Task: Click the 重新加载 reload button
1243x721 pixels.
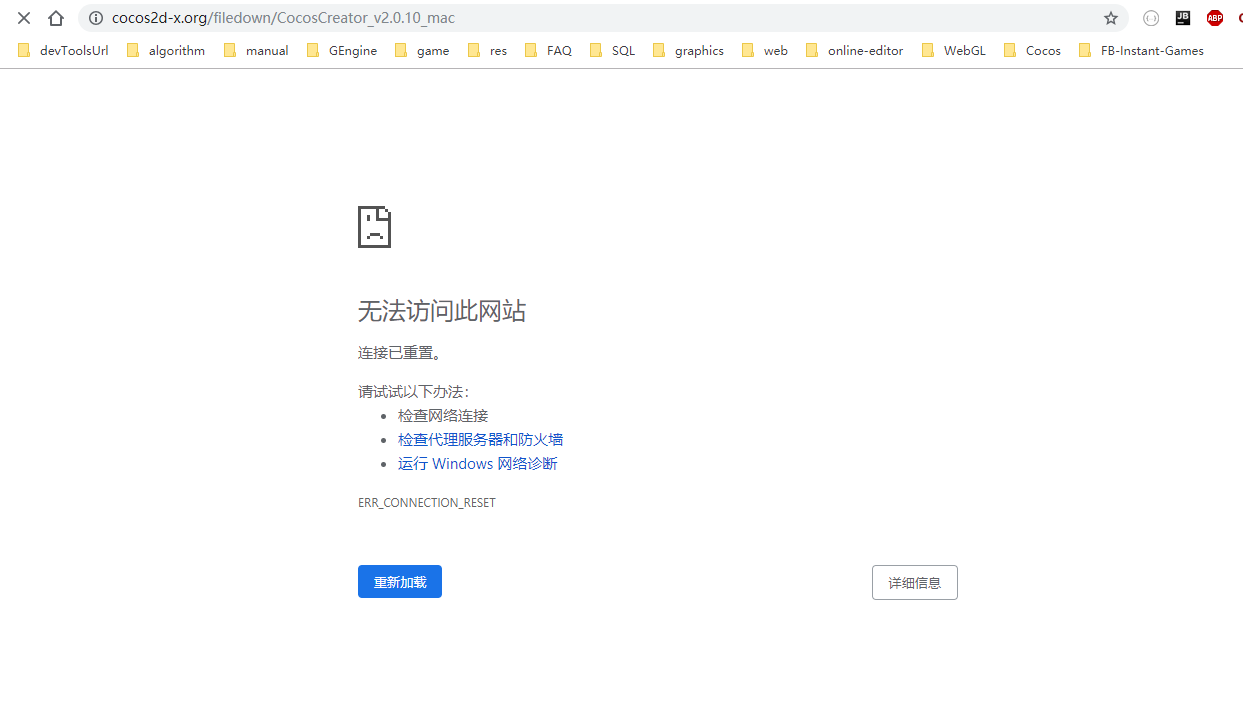Action: click(400, 582)
